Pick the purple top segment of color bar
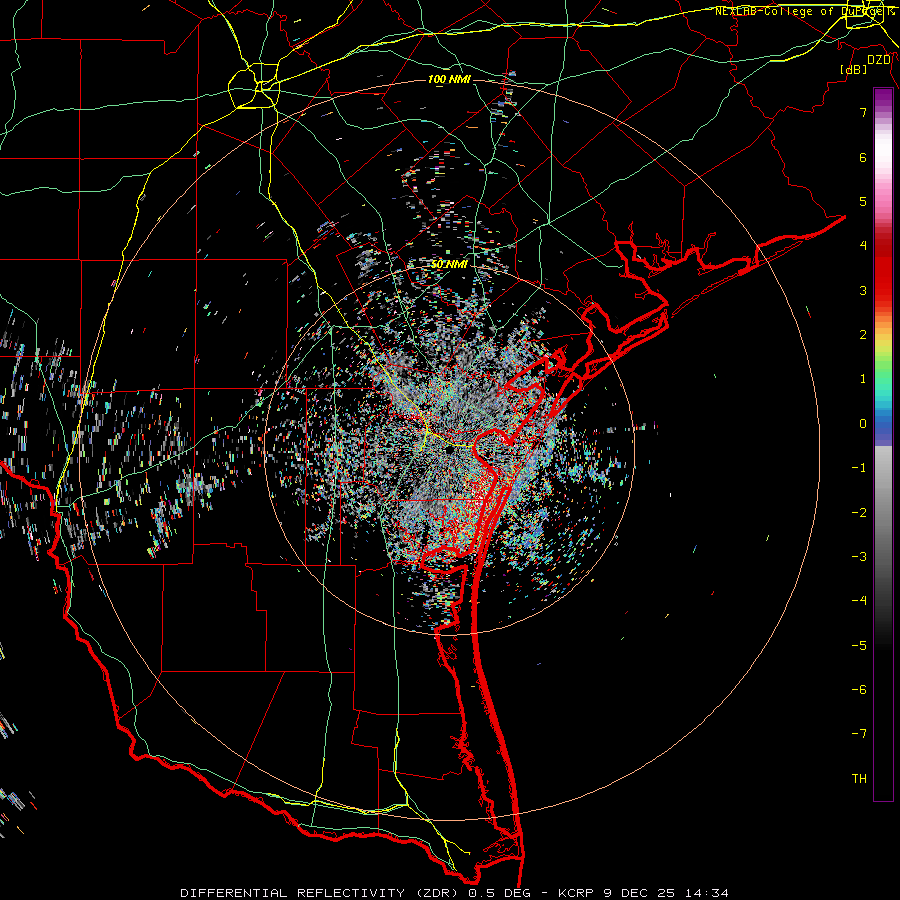Viewport: 900px width, 900px height. tap(883, 98)
